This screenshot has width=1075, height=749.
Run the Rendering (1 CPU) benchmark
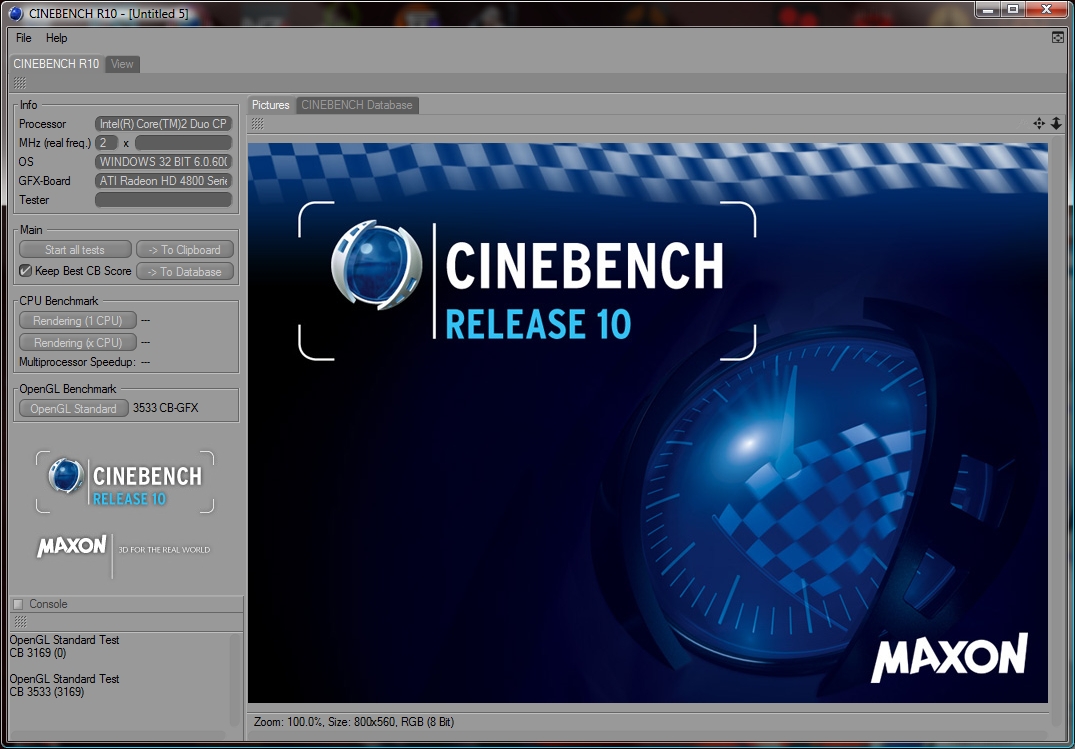point(77,320)
